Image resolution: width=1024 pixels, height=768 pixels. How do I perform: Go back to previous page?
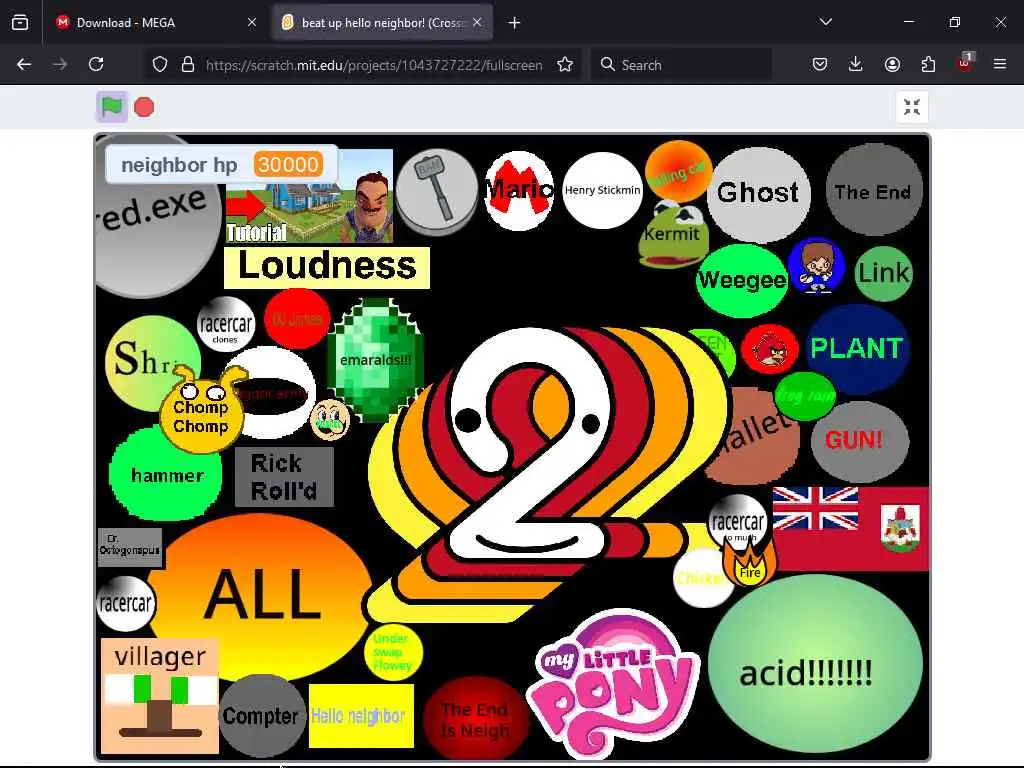coord(24,64)
